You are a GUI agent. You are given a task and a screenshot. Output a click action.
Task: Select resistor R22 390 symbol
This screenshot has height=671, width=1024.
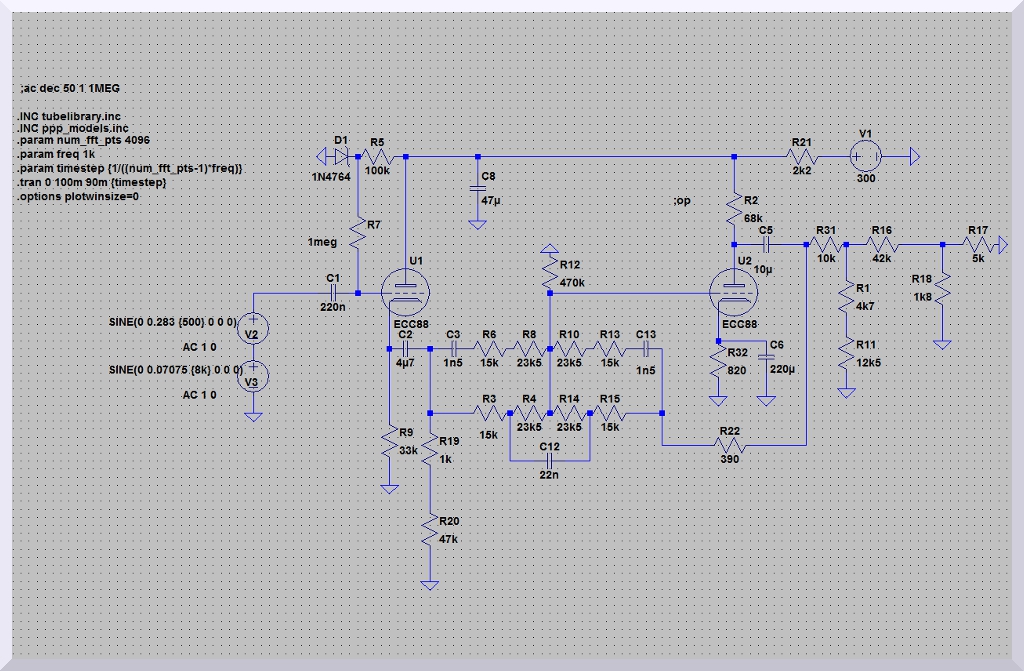click(730, 446)
